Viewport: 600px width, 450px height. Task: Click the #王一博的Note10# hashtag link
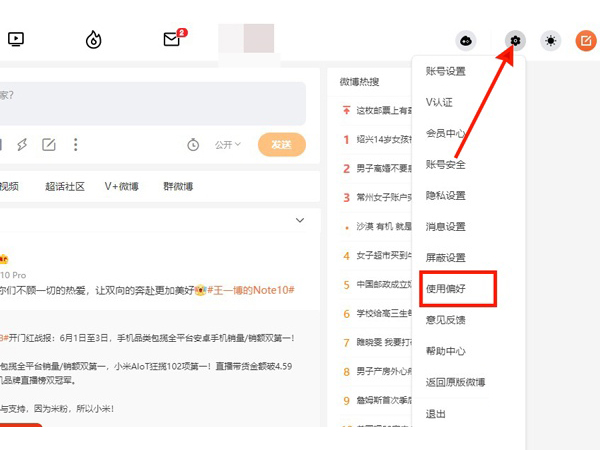pyautogui.click(x=248, y=290)
